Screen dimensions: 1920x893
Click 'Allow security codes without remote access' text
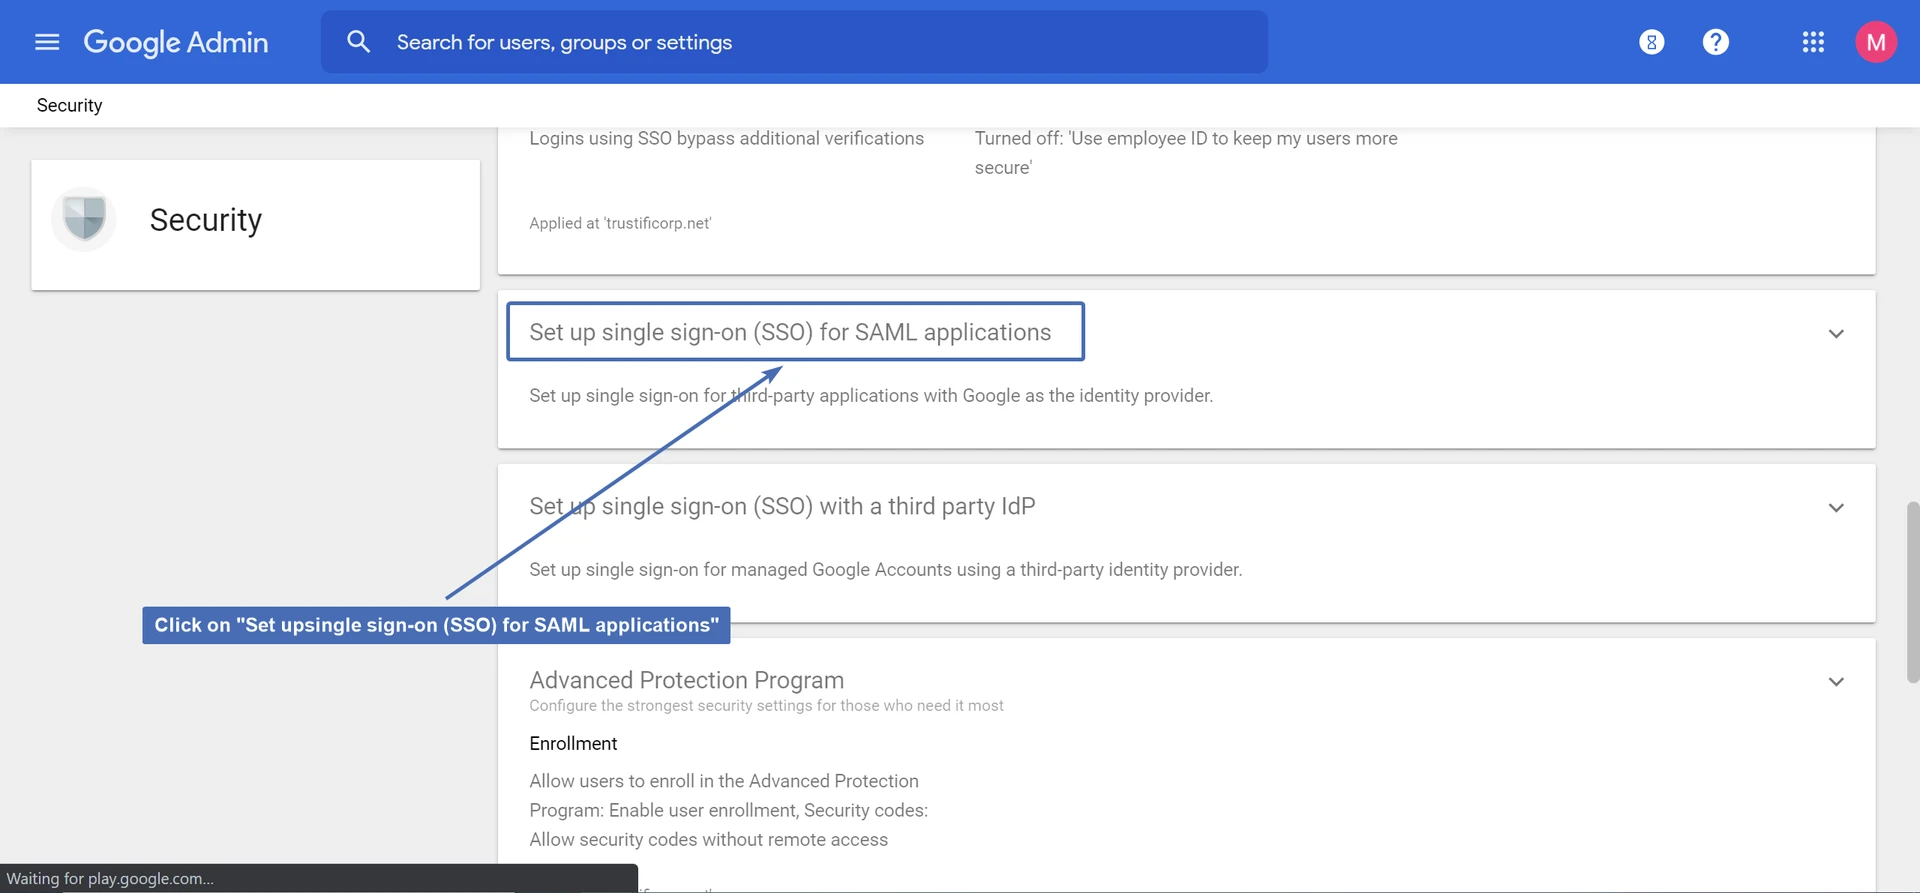[x=708, y=840]
